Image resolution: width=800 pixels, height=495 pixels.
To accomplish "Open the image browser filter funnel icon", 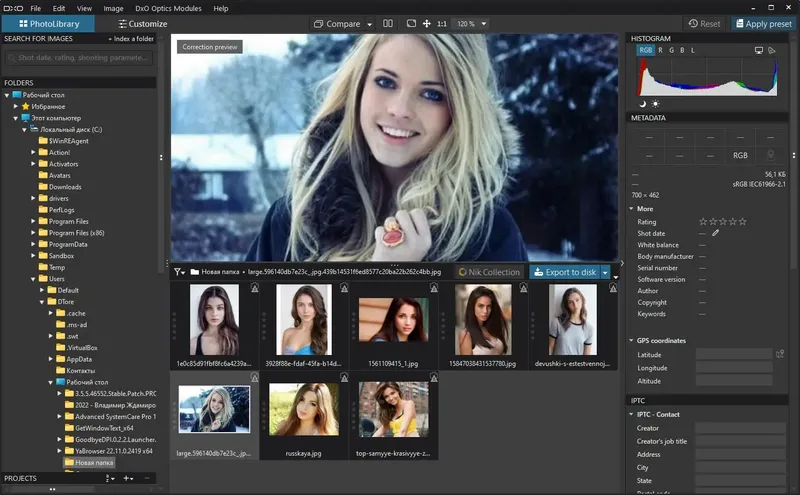I will click(179, 272).
